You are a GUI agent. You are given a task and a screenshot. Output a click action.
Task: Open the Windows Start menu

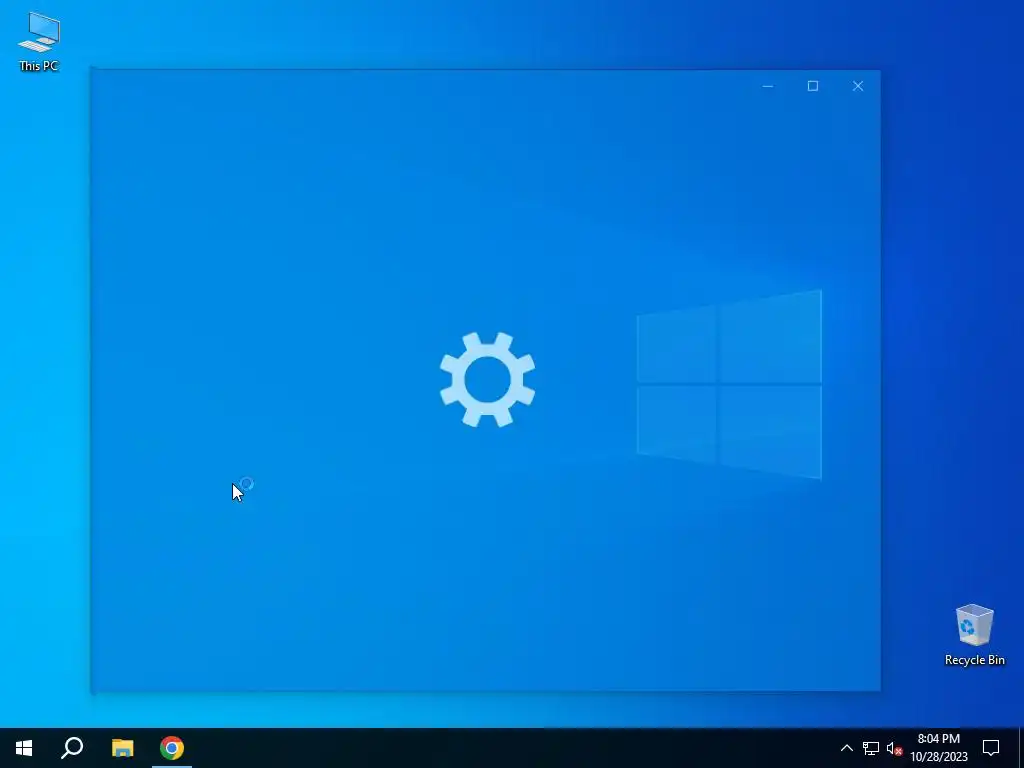[24, 748]
